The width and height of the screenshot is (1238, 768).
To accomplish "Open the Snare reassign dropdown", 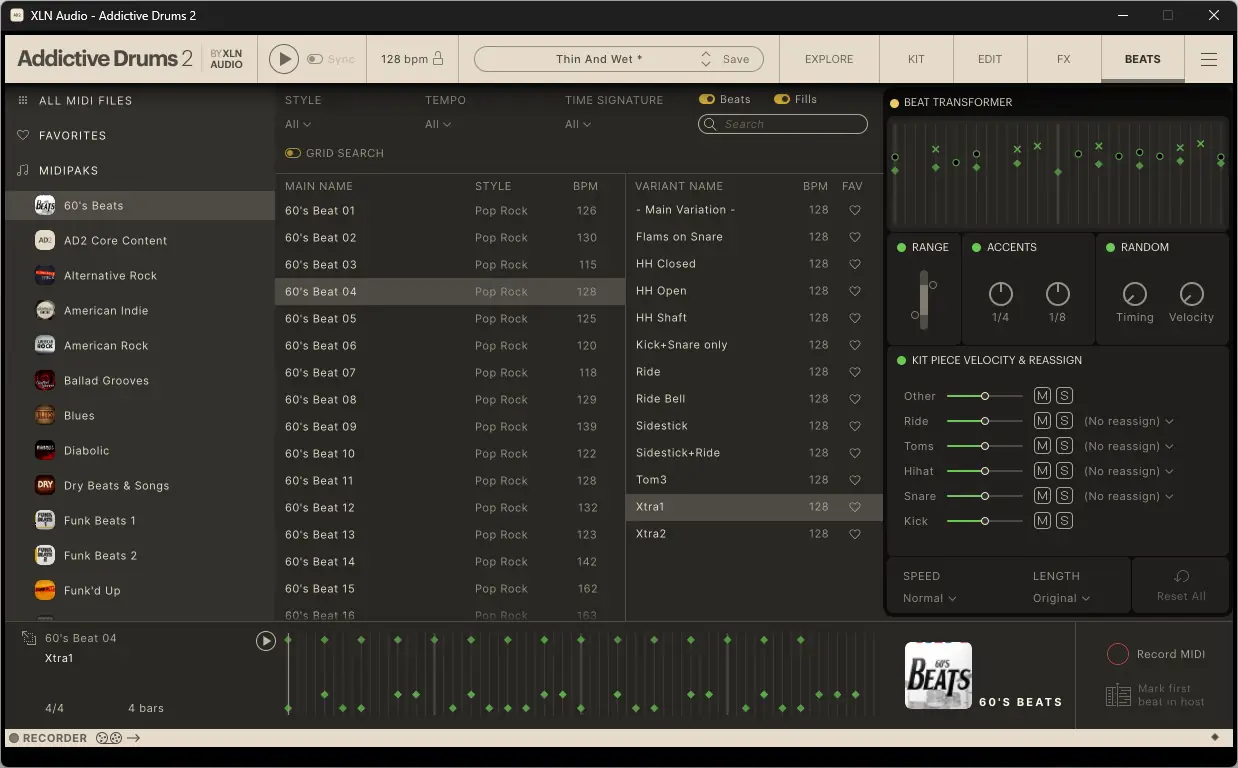I will pyautogui.click(x=1129, y=496).
